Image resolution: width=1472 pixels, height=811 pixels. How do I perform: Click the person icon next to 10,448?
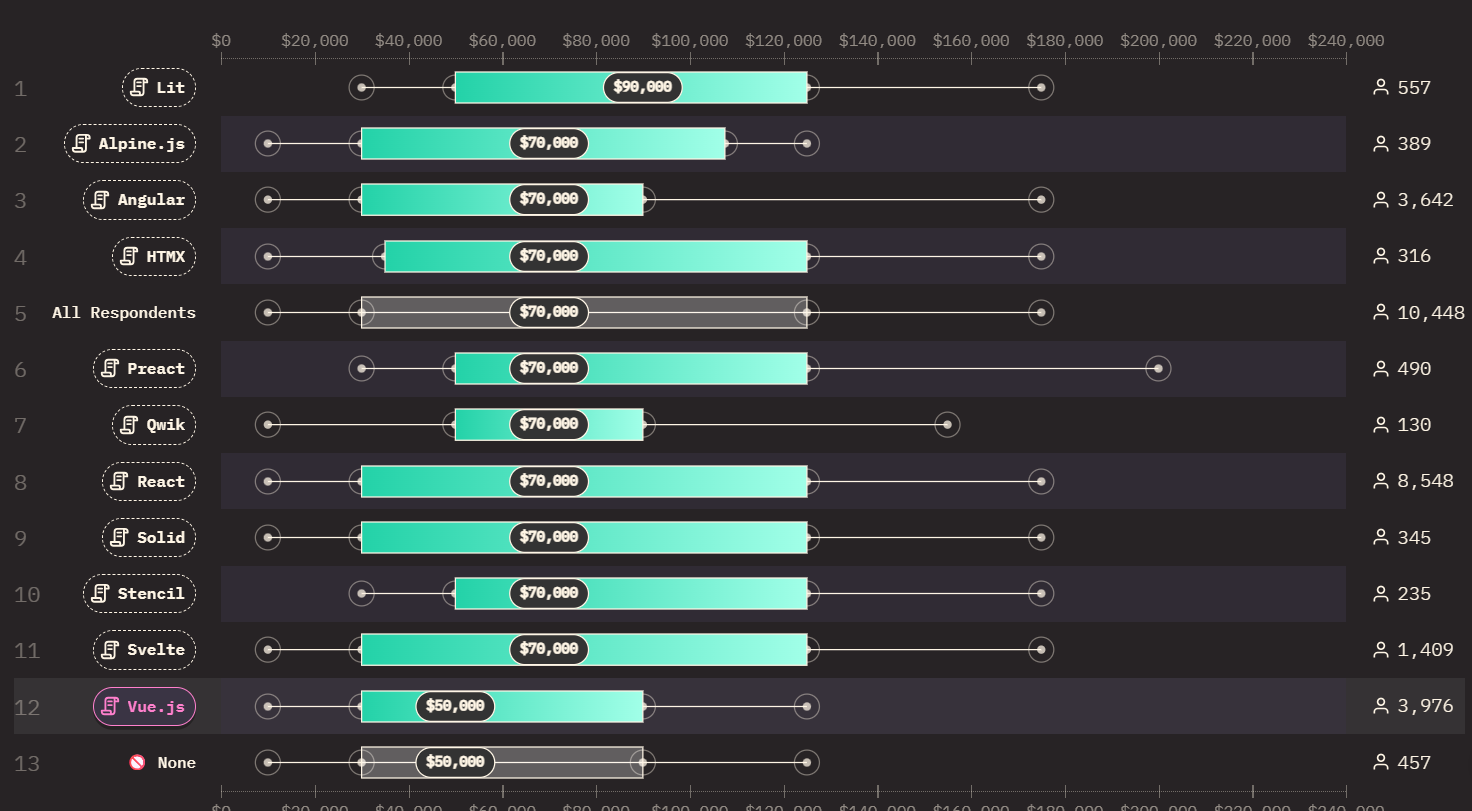1381,312
